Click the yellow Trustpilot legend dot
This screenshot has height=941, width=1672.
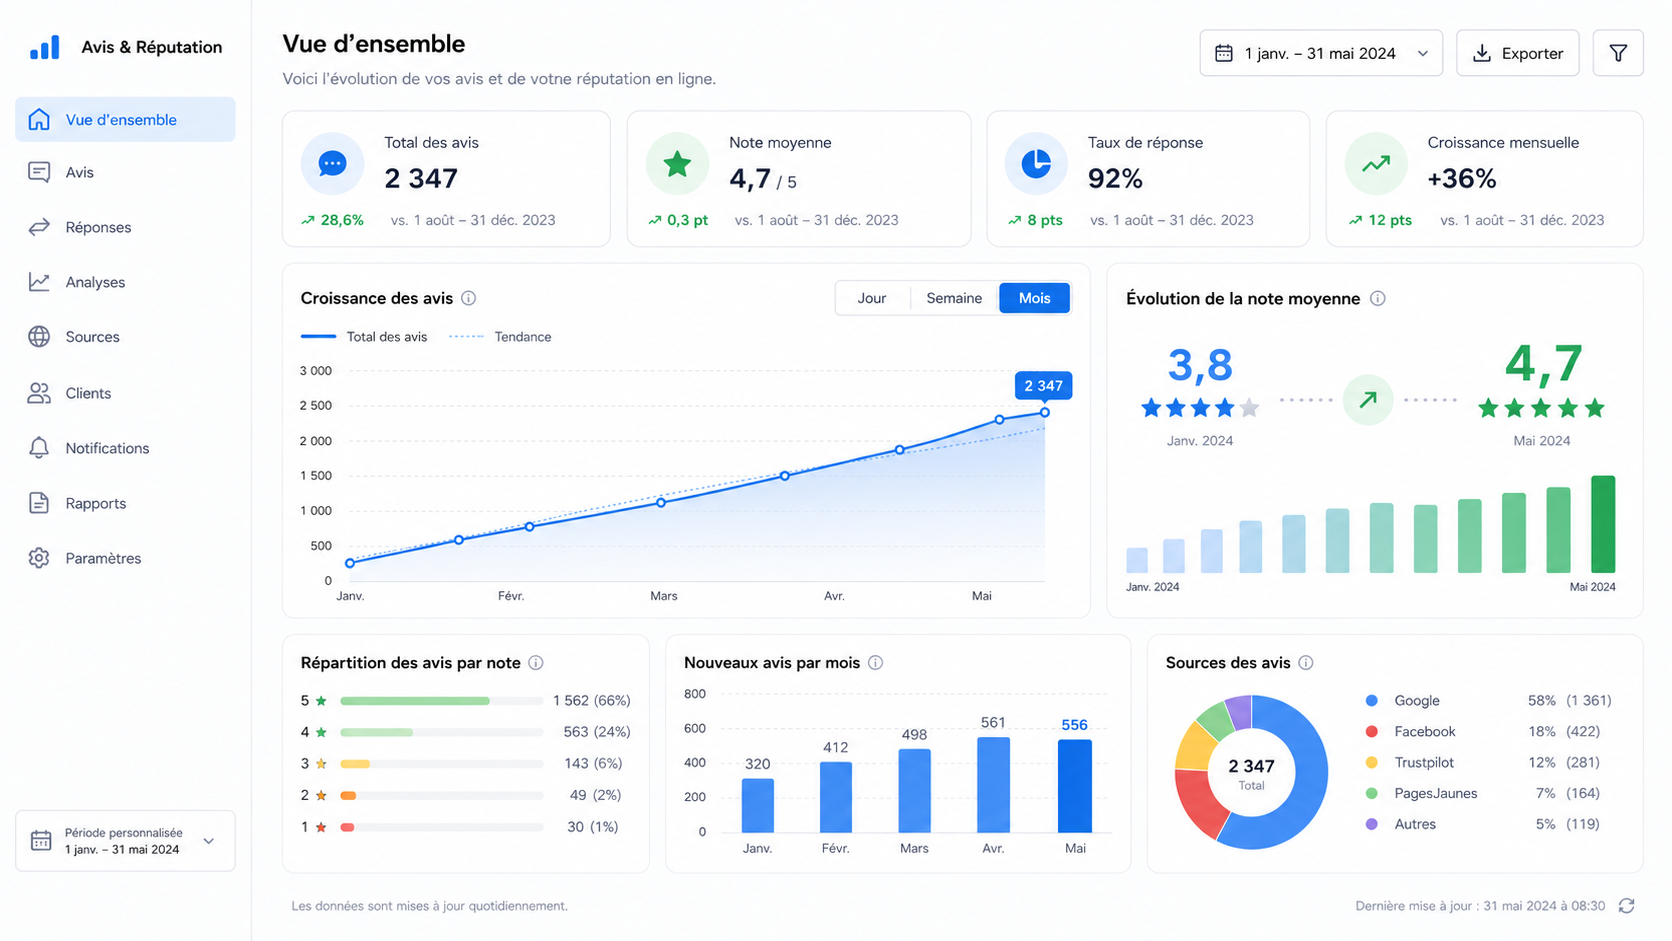coord(1372,763)
